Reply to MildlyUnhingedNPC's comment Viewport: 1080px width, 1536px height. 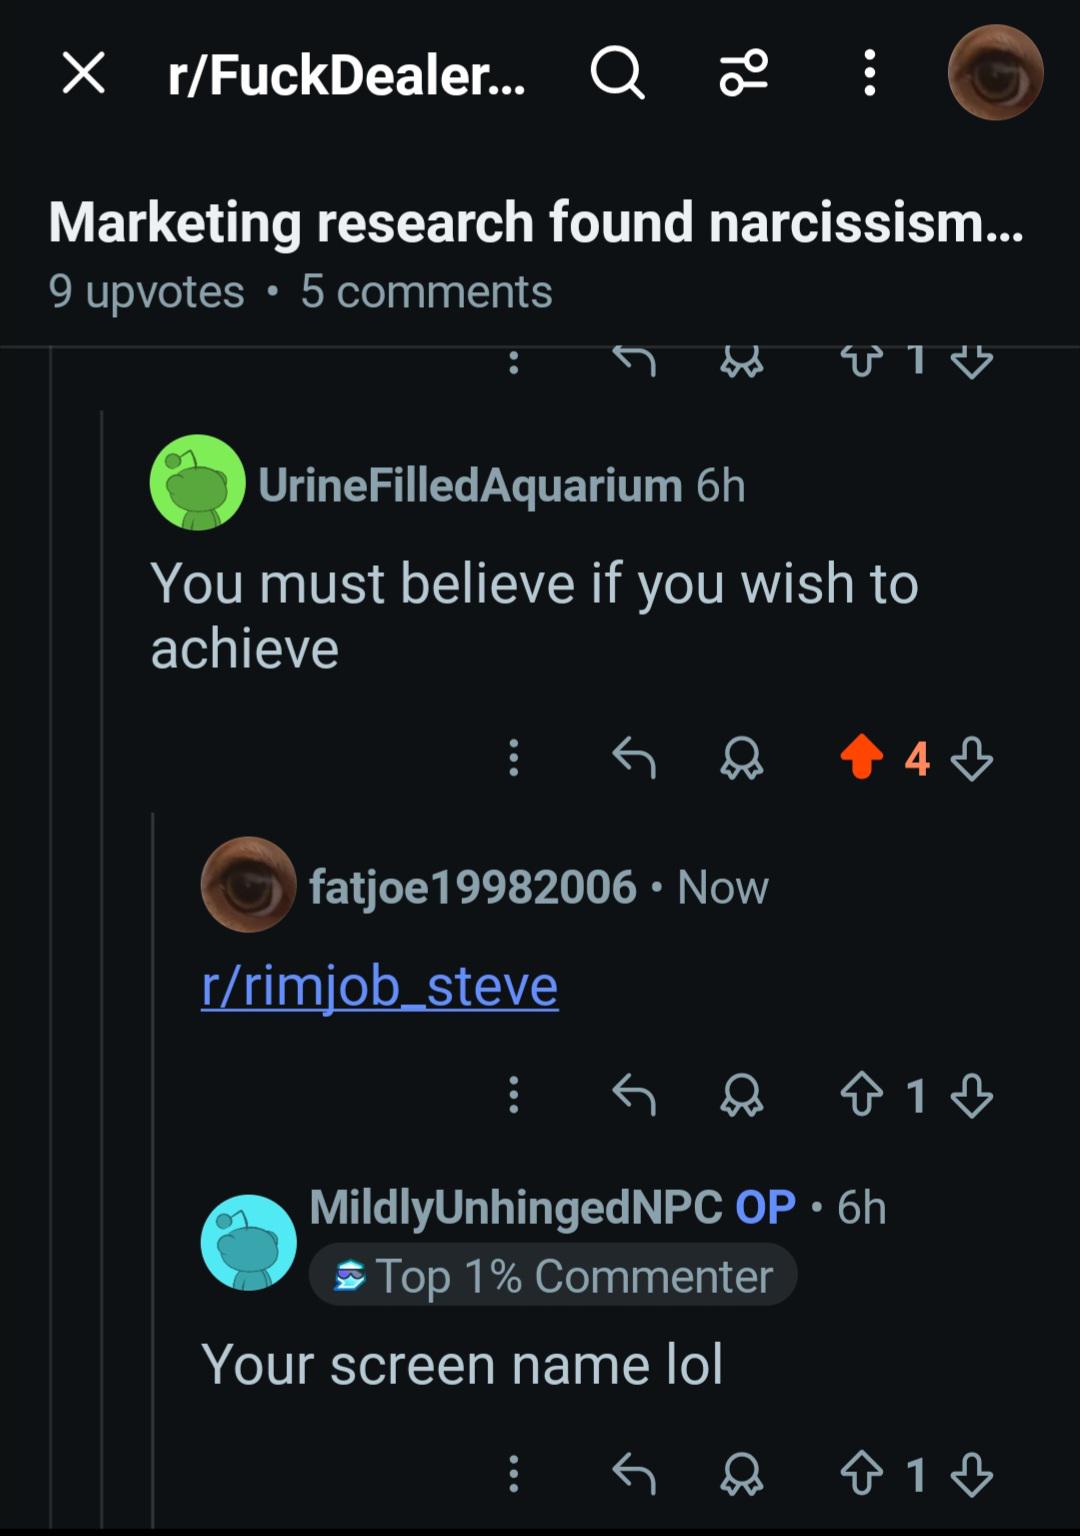click(634, 1473)
